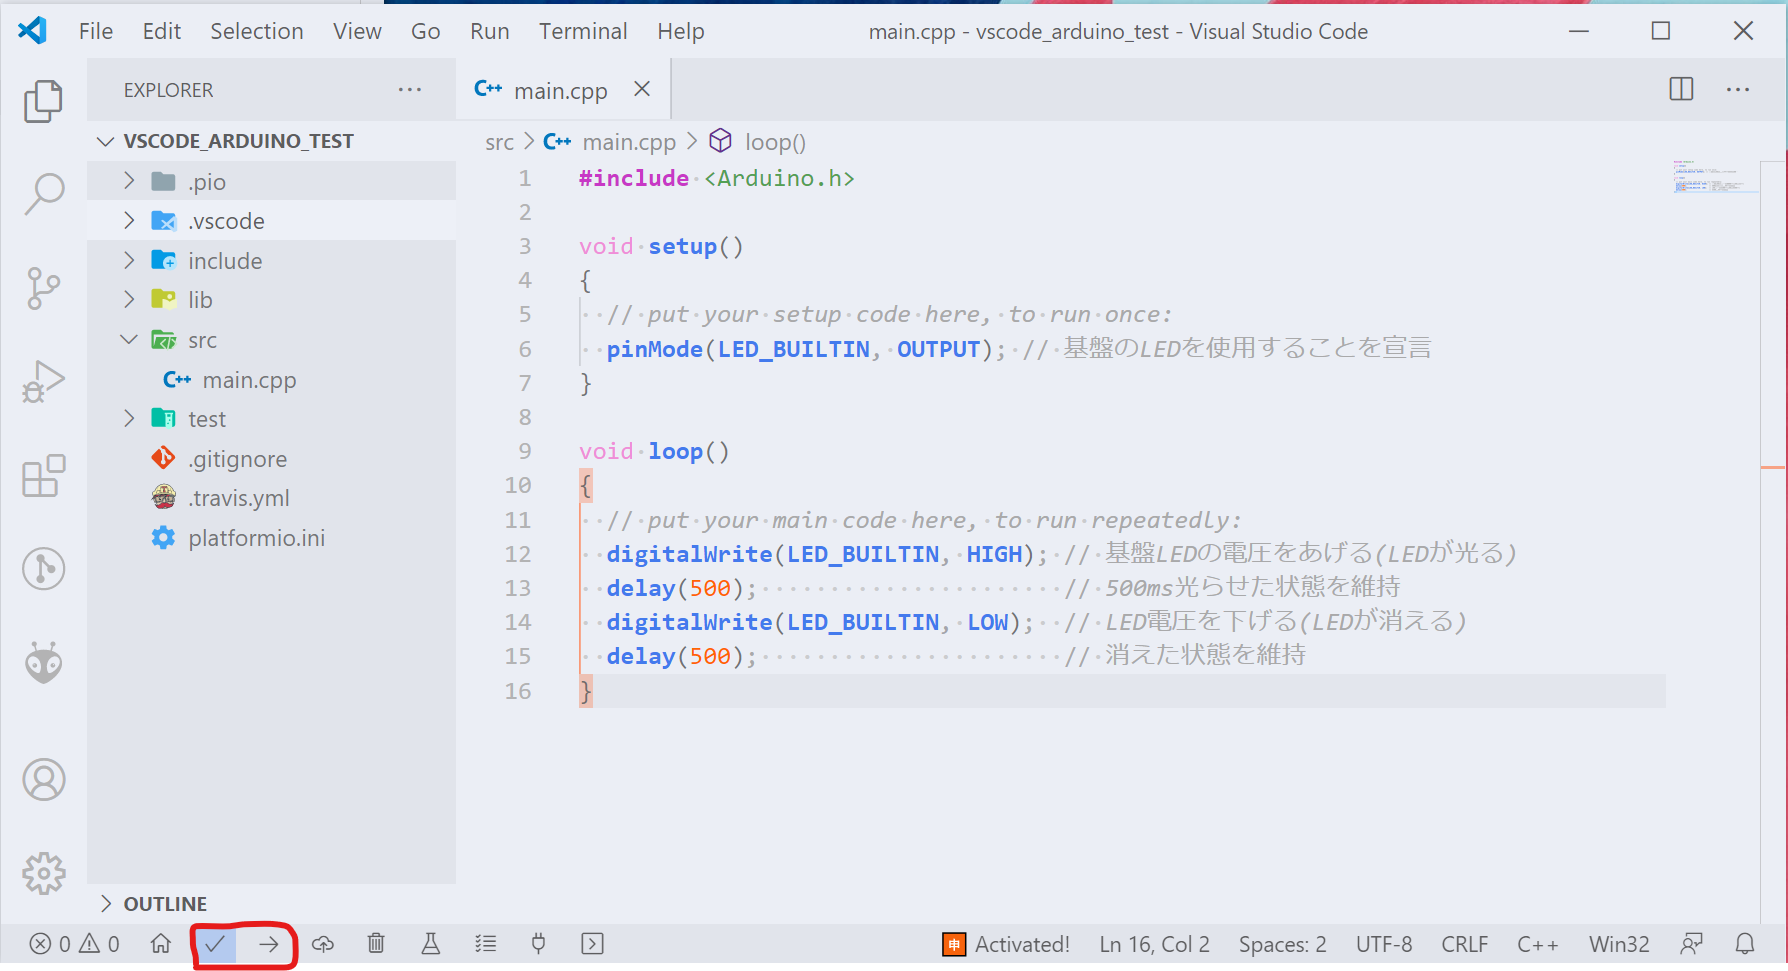
Task: Click the feedback icon in status bar
Action: pos(1691,944)
